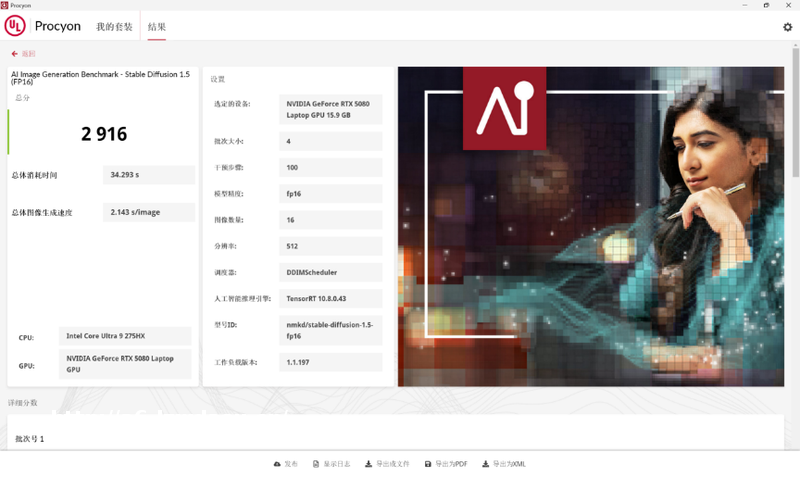Click the 显示日志 log document icon
800x477 pixels.
click(316, 464)
